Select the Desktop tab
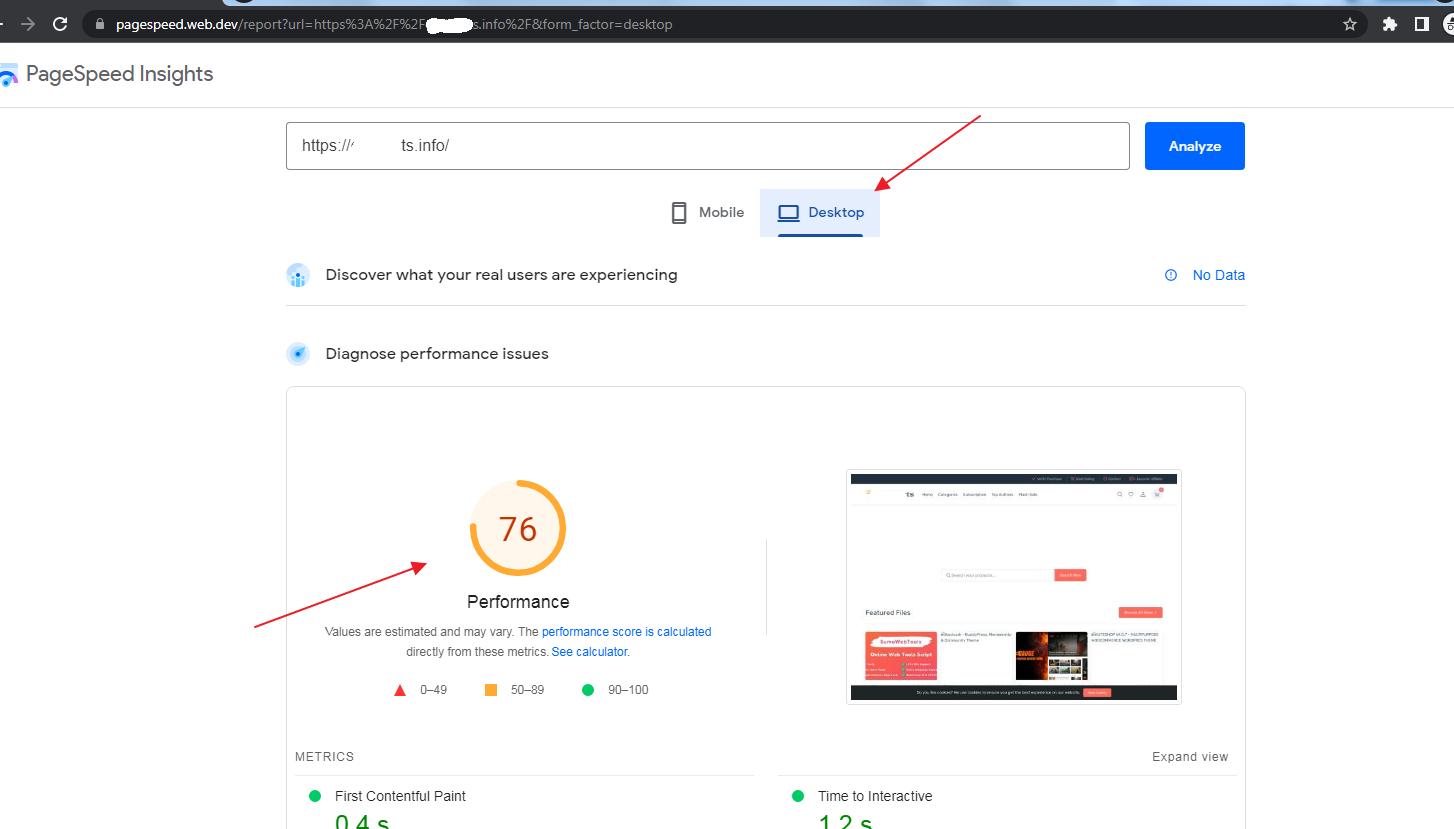This screenshot has height=829, width=1454. click(x=820, y=212)
